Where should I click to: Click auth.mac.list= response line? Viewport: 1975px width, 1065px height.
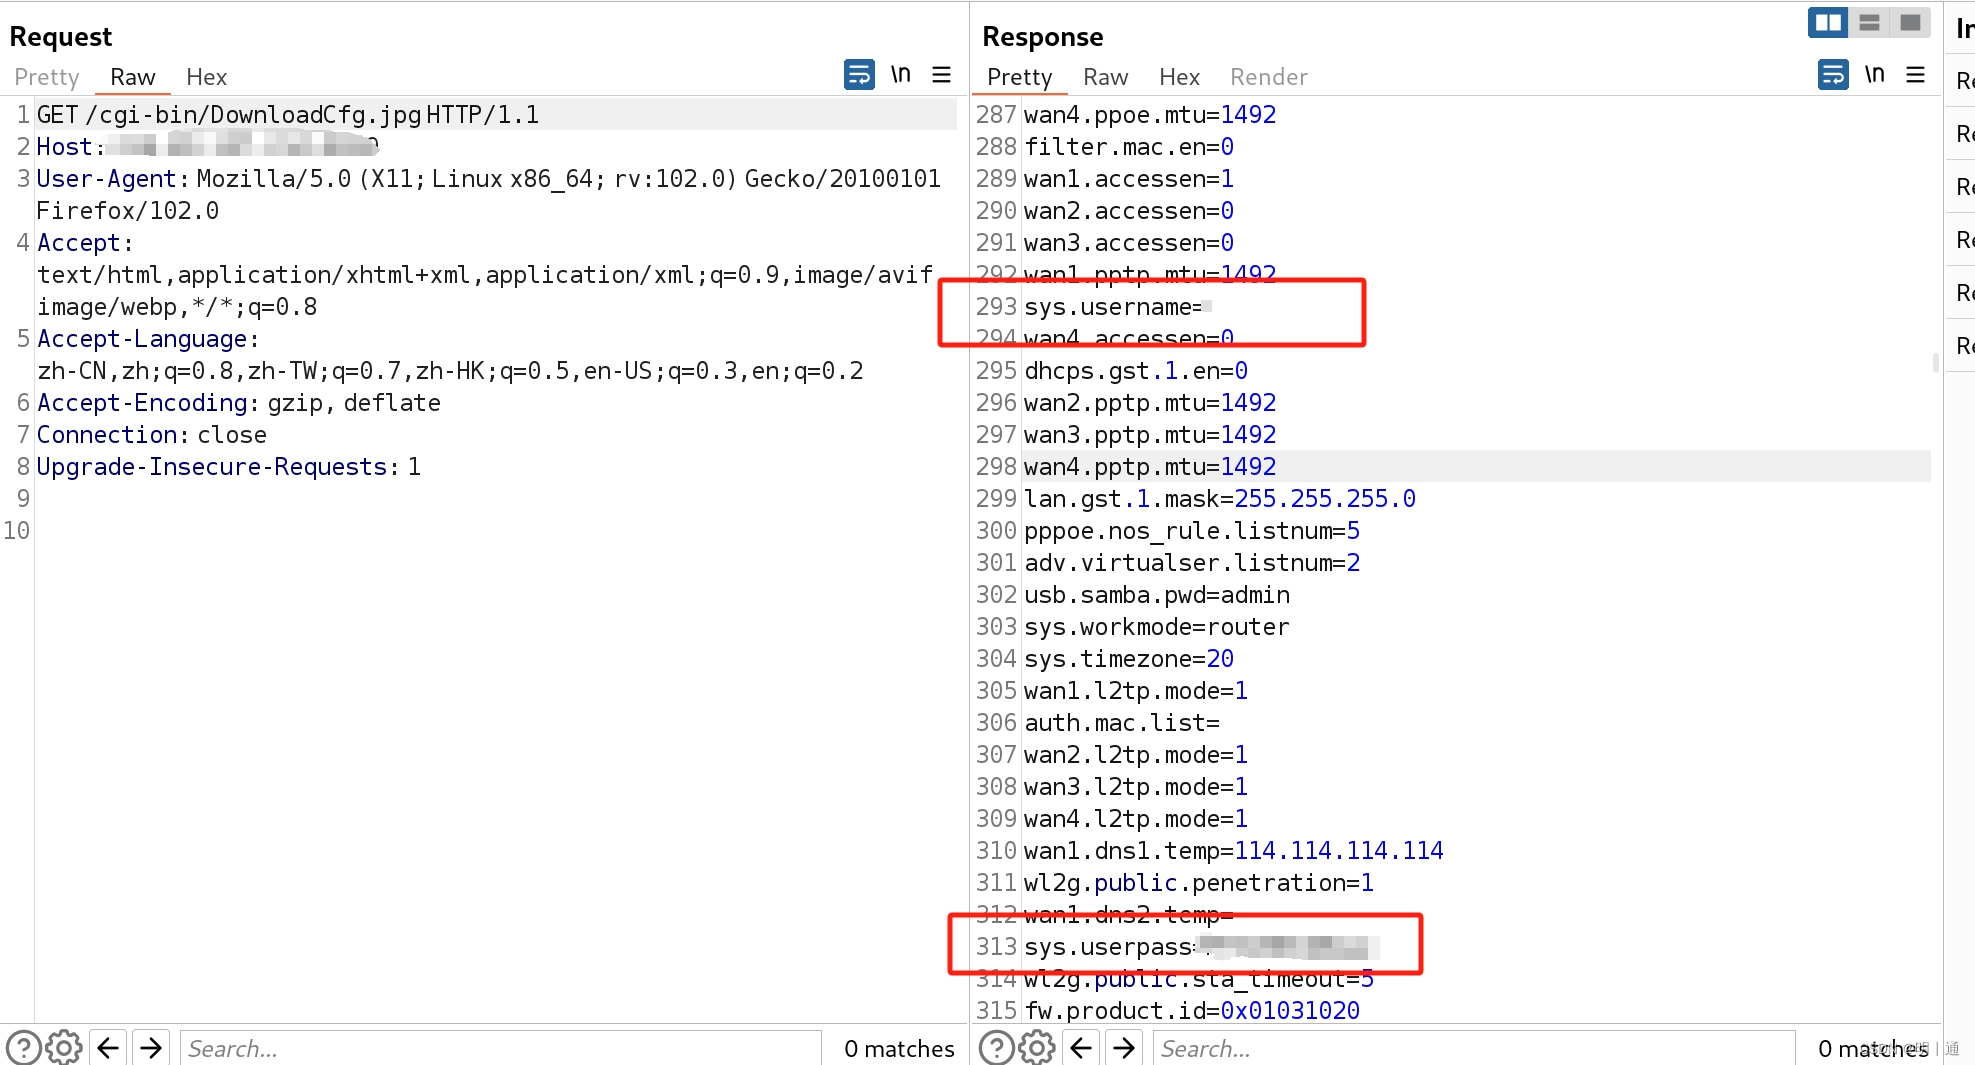click(x=1122, y=723)
